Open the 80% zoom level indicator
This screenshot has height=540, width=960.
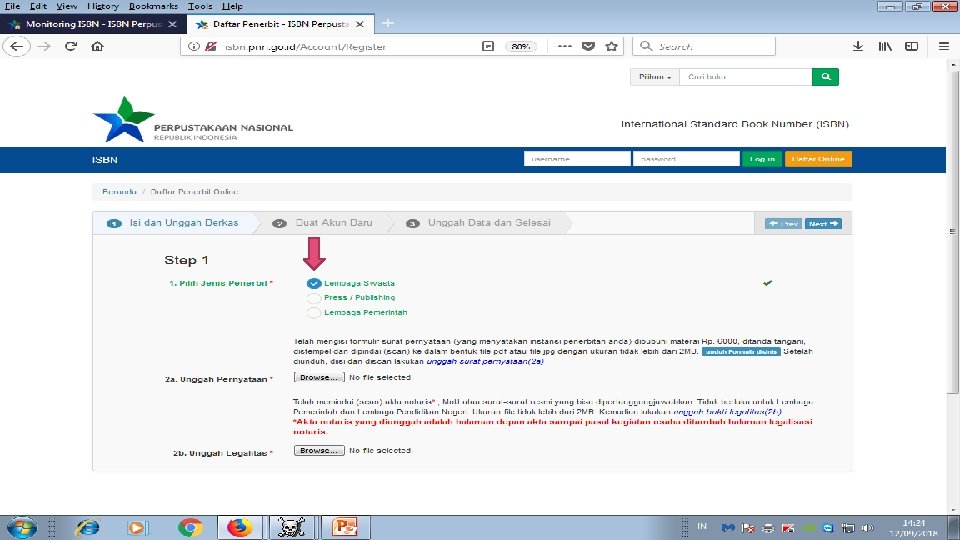coord(520,47)
